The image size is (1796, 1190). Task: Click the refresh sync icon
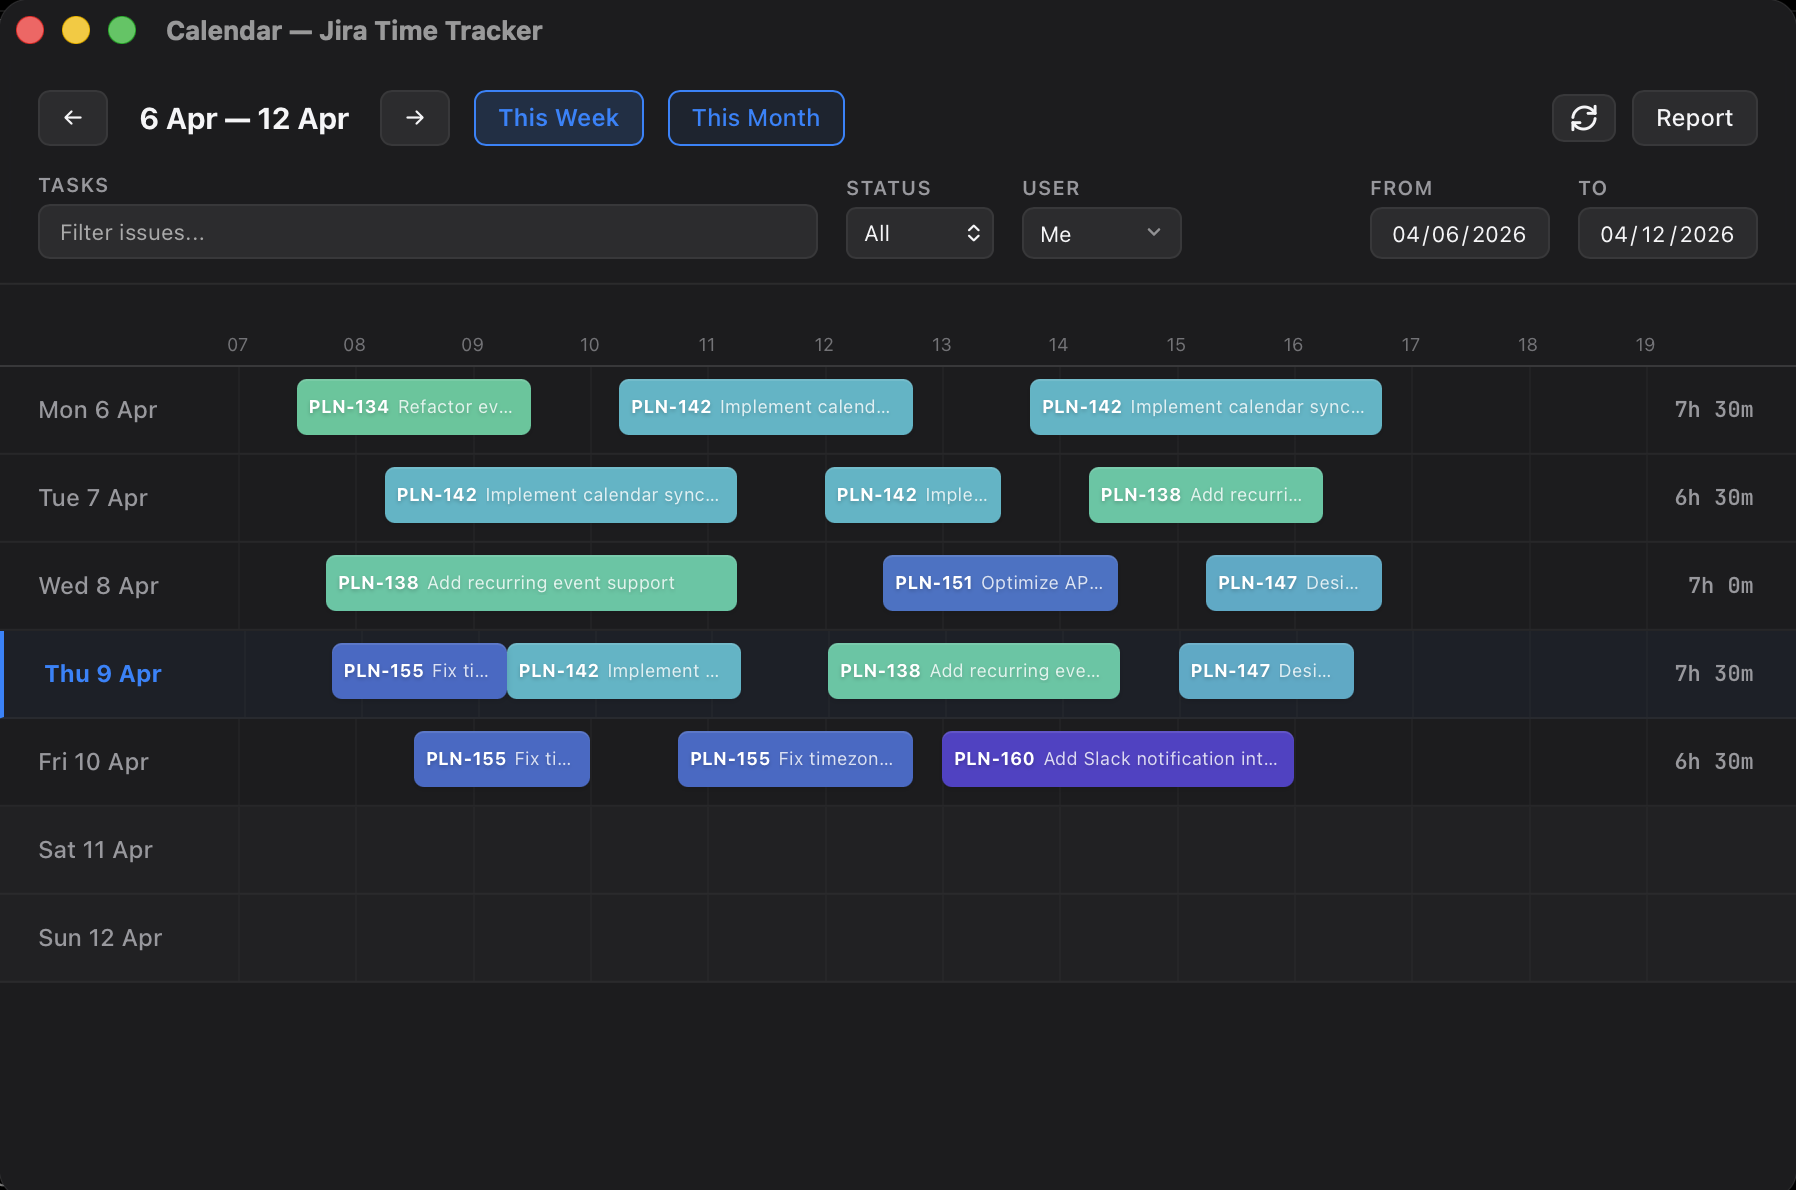point(1583,118)
